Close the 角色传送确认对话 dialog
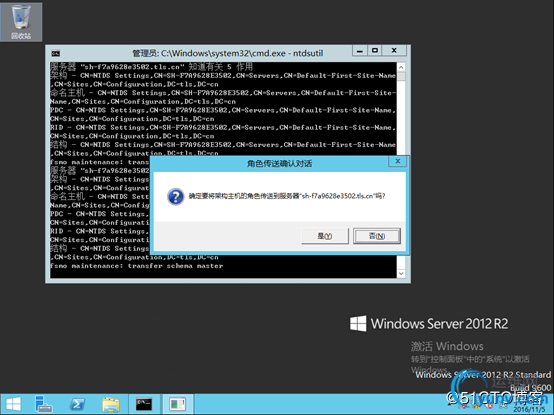 tap(398, 161)
